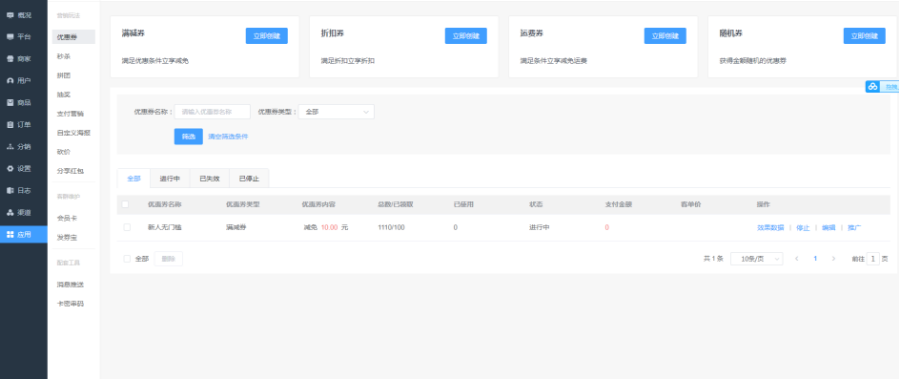Open 概况 overview in main sidebar
900x379 pixels.
(x=24, y=15)
